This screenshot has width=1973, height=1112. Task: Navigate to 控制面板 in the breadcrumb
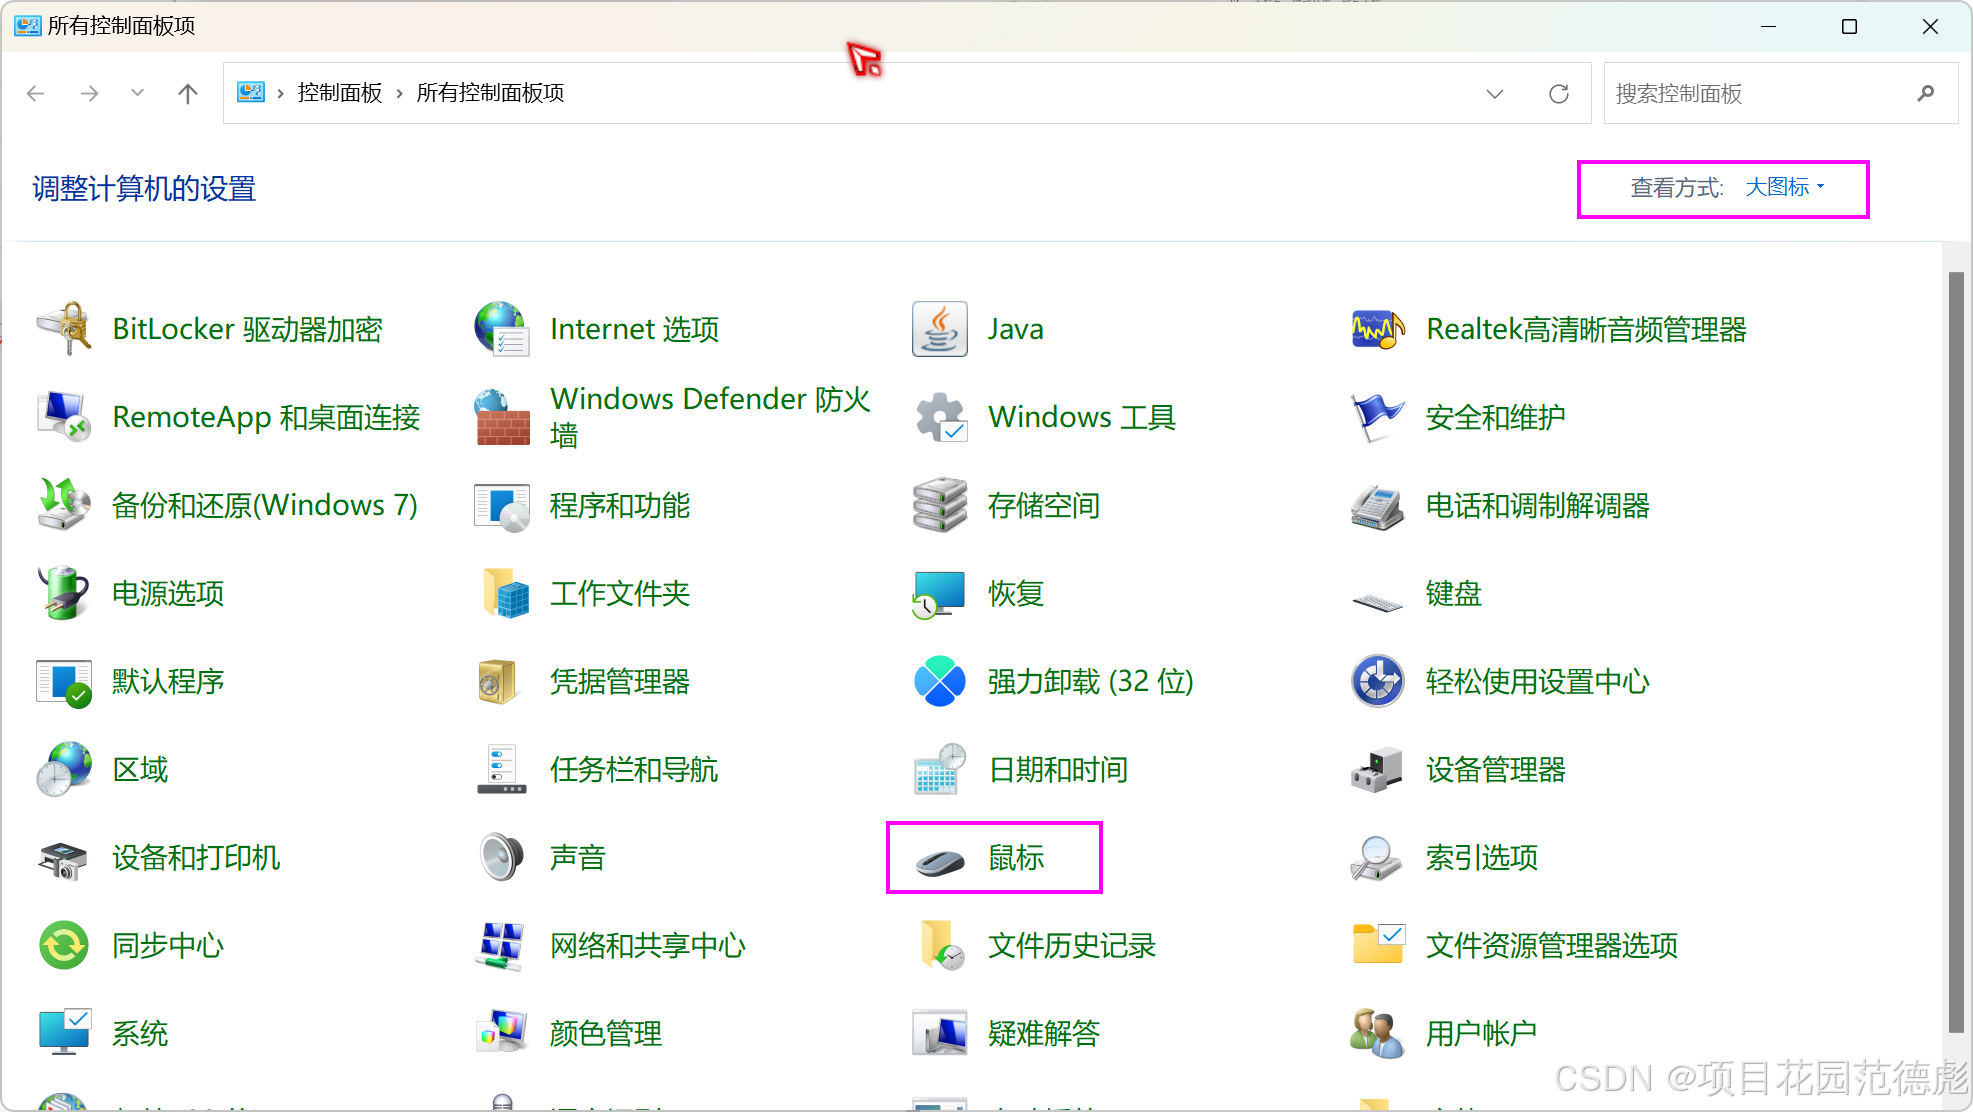(x=339, y=93)
